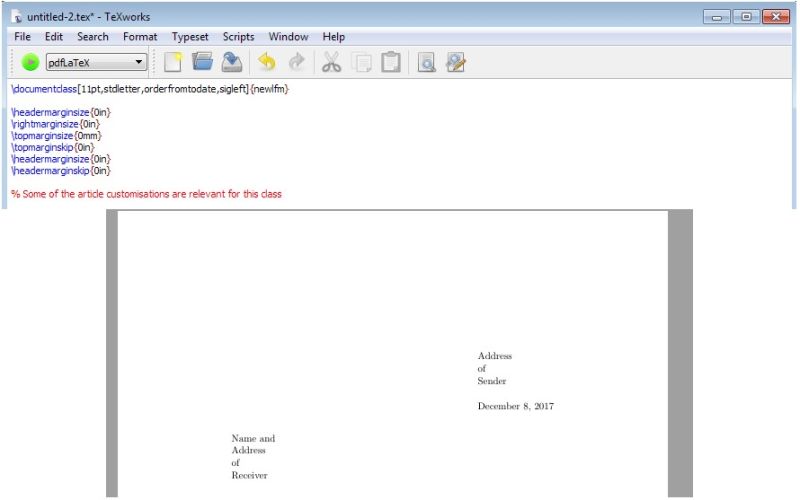Screen dimensions: 800x500
Task: Open the pdfLaTeX engine dropdown
Action: pyautogui.click(x=96, y=62)
